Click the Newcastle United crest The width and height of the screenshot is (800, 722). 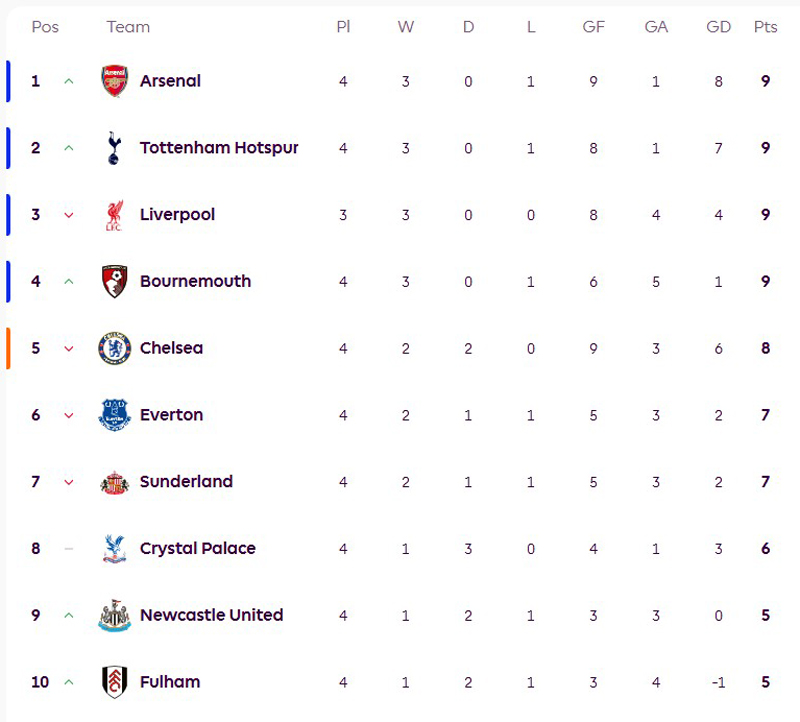click(x=114, y=615)
